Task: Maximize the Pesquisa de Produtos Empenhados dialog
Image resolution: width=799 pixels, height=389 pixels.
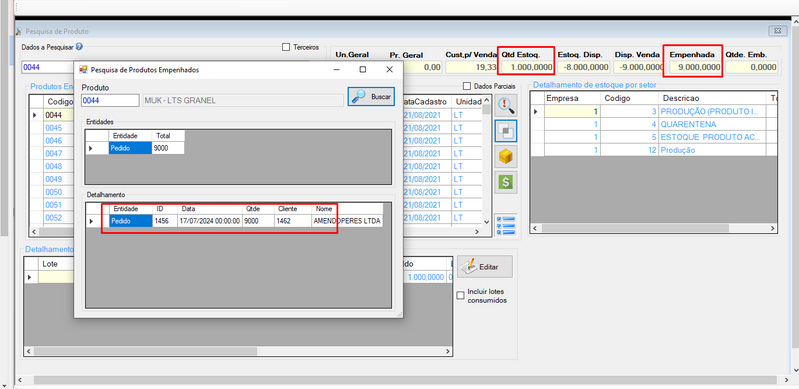Action: point(363,69)
